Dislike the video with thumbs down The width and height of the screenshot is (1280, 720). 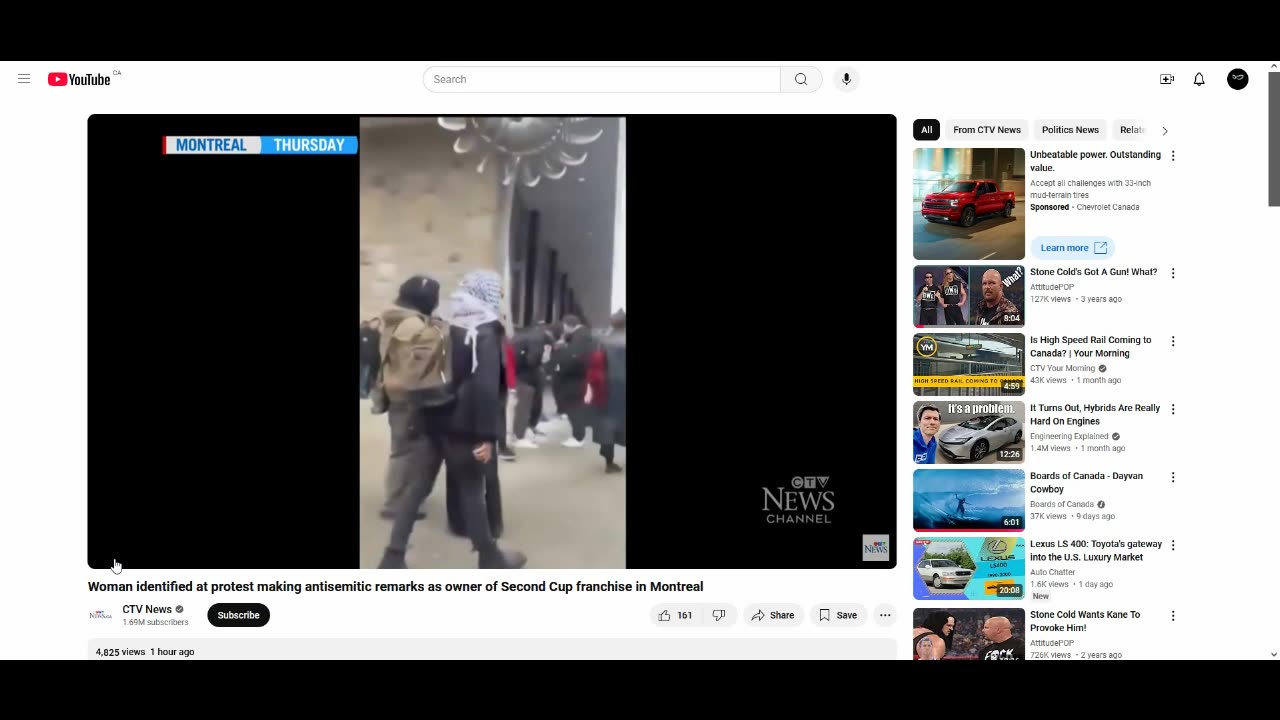click(719, 615)
